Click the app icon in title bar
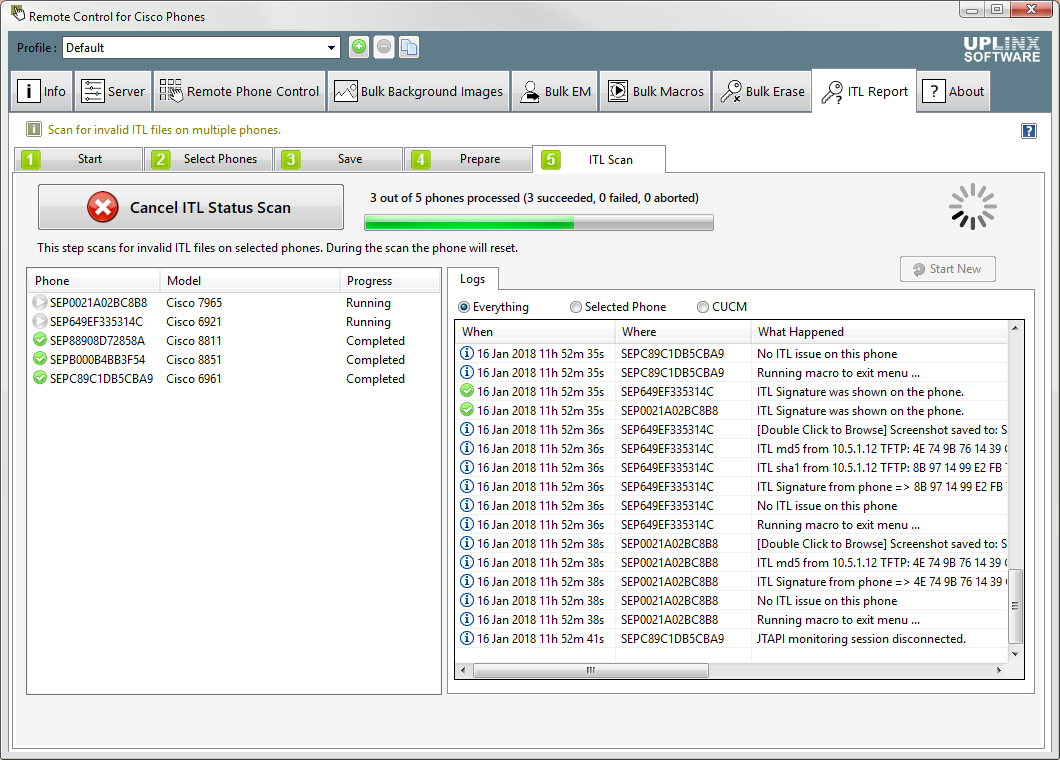The width and height of the screenshot is (1060, 760). (x=18, y=14)
